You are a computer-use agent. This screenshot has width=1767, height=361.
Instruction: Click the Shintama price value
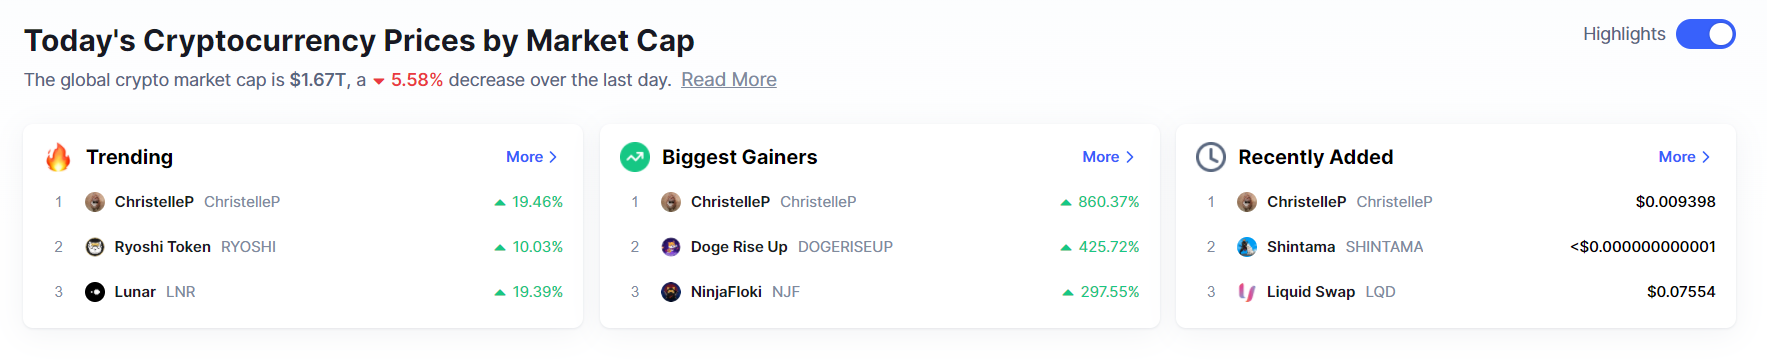(x=1643, y=247)
